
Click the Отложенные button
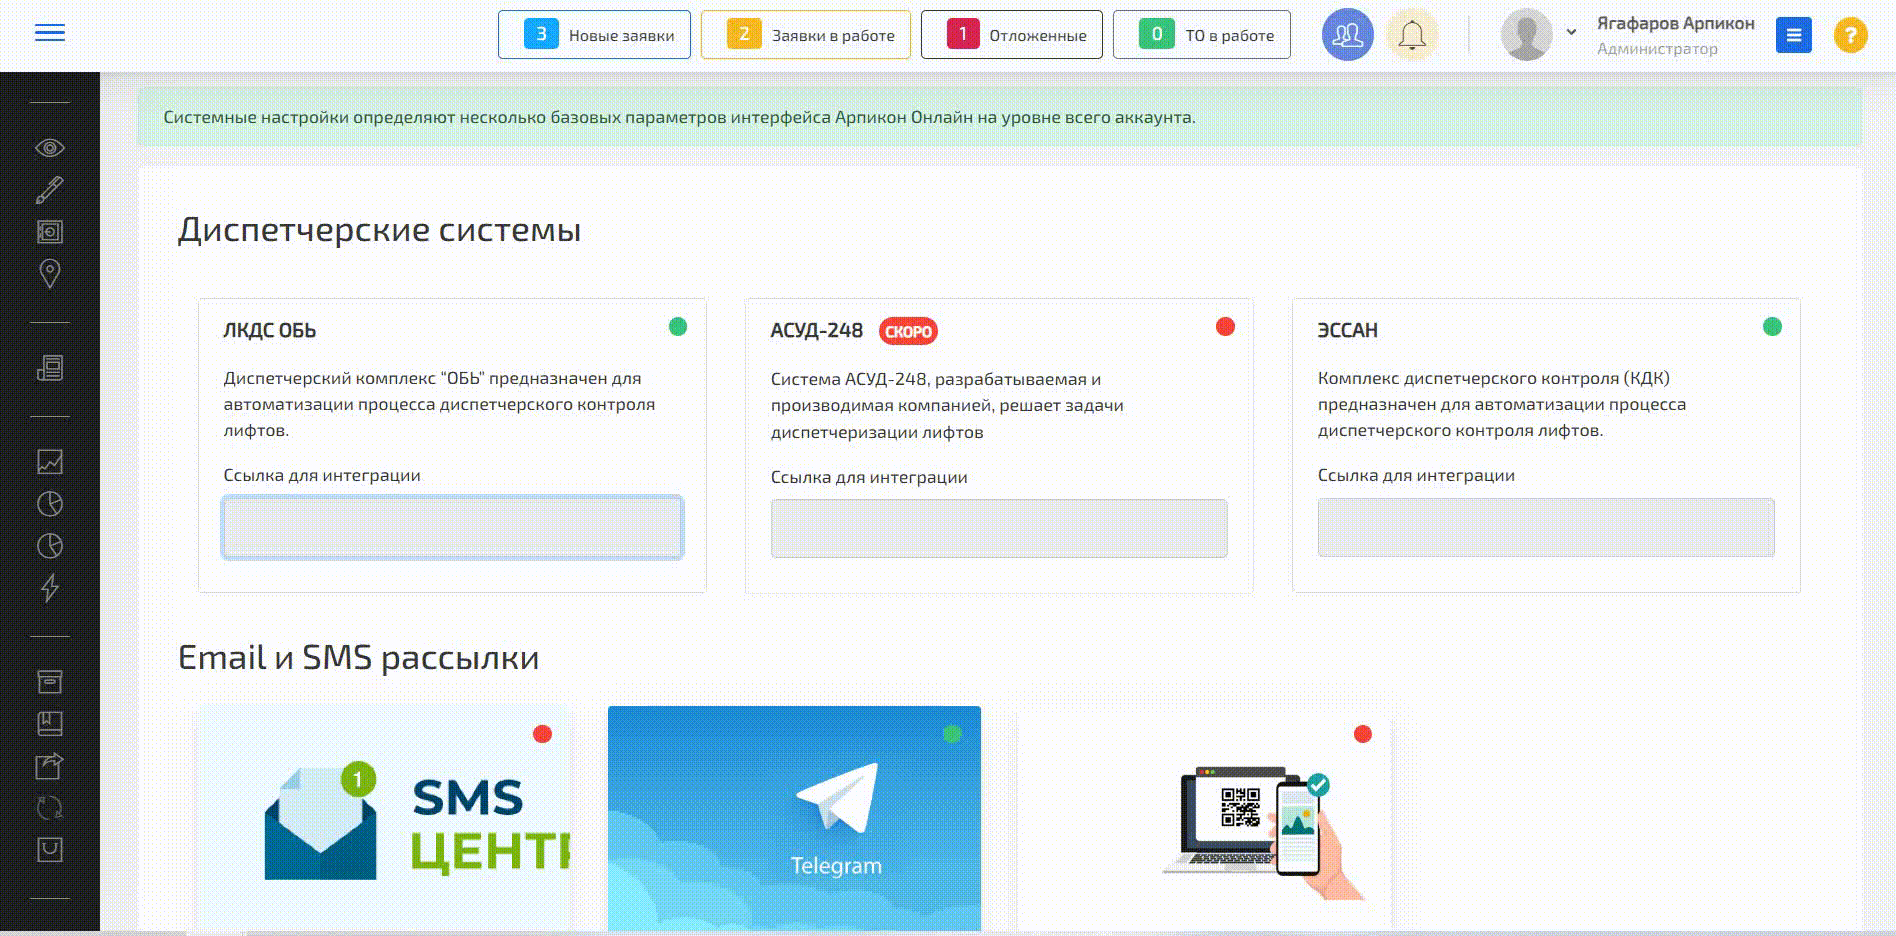click(x=1011, y=35)
